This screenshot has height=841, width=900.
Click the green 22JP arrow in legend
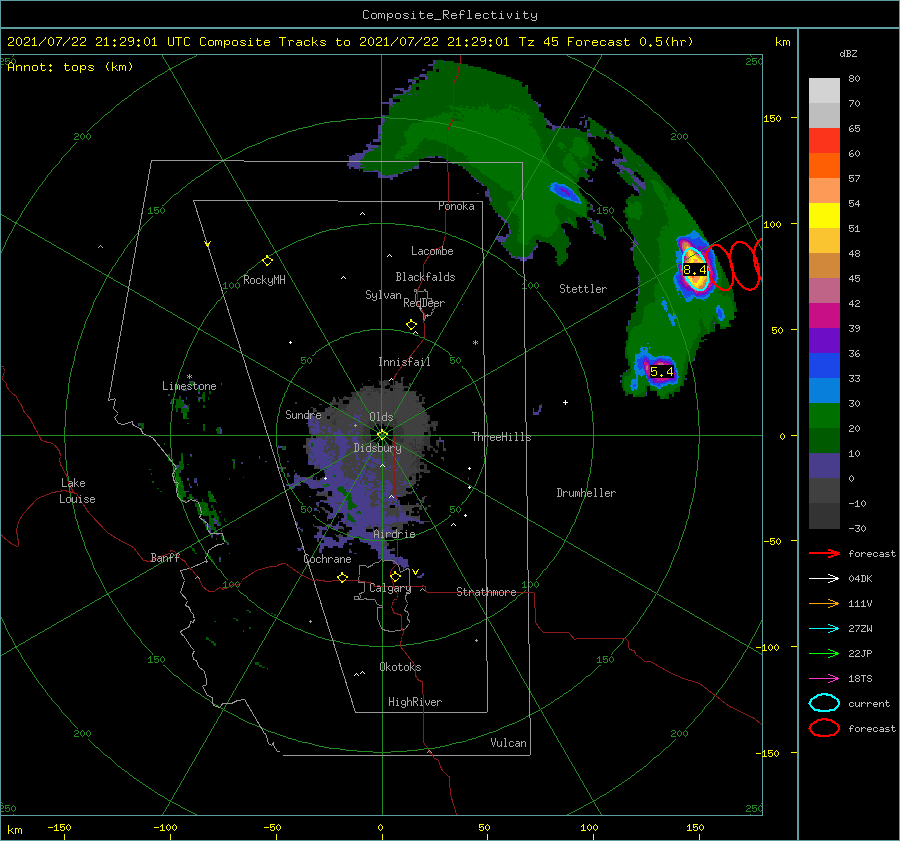pyautogui.click(x=824, y=653)
